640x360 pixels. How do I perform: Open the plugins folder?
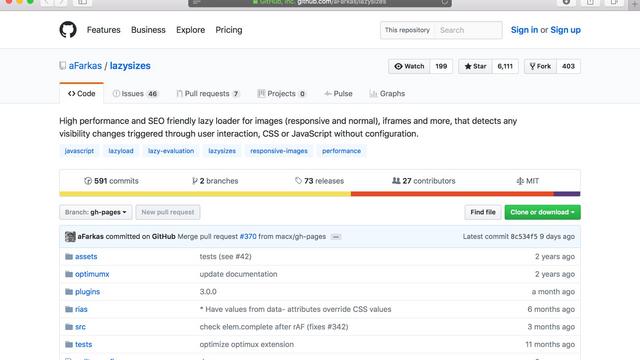click(x=87, y=291)
